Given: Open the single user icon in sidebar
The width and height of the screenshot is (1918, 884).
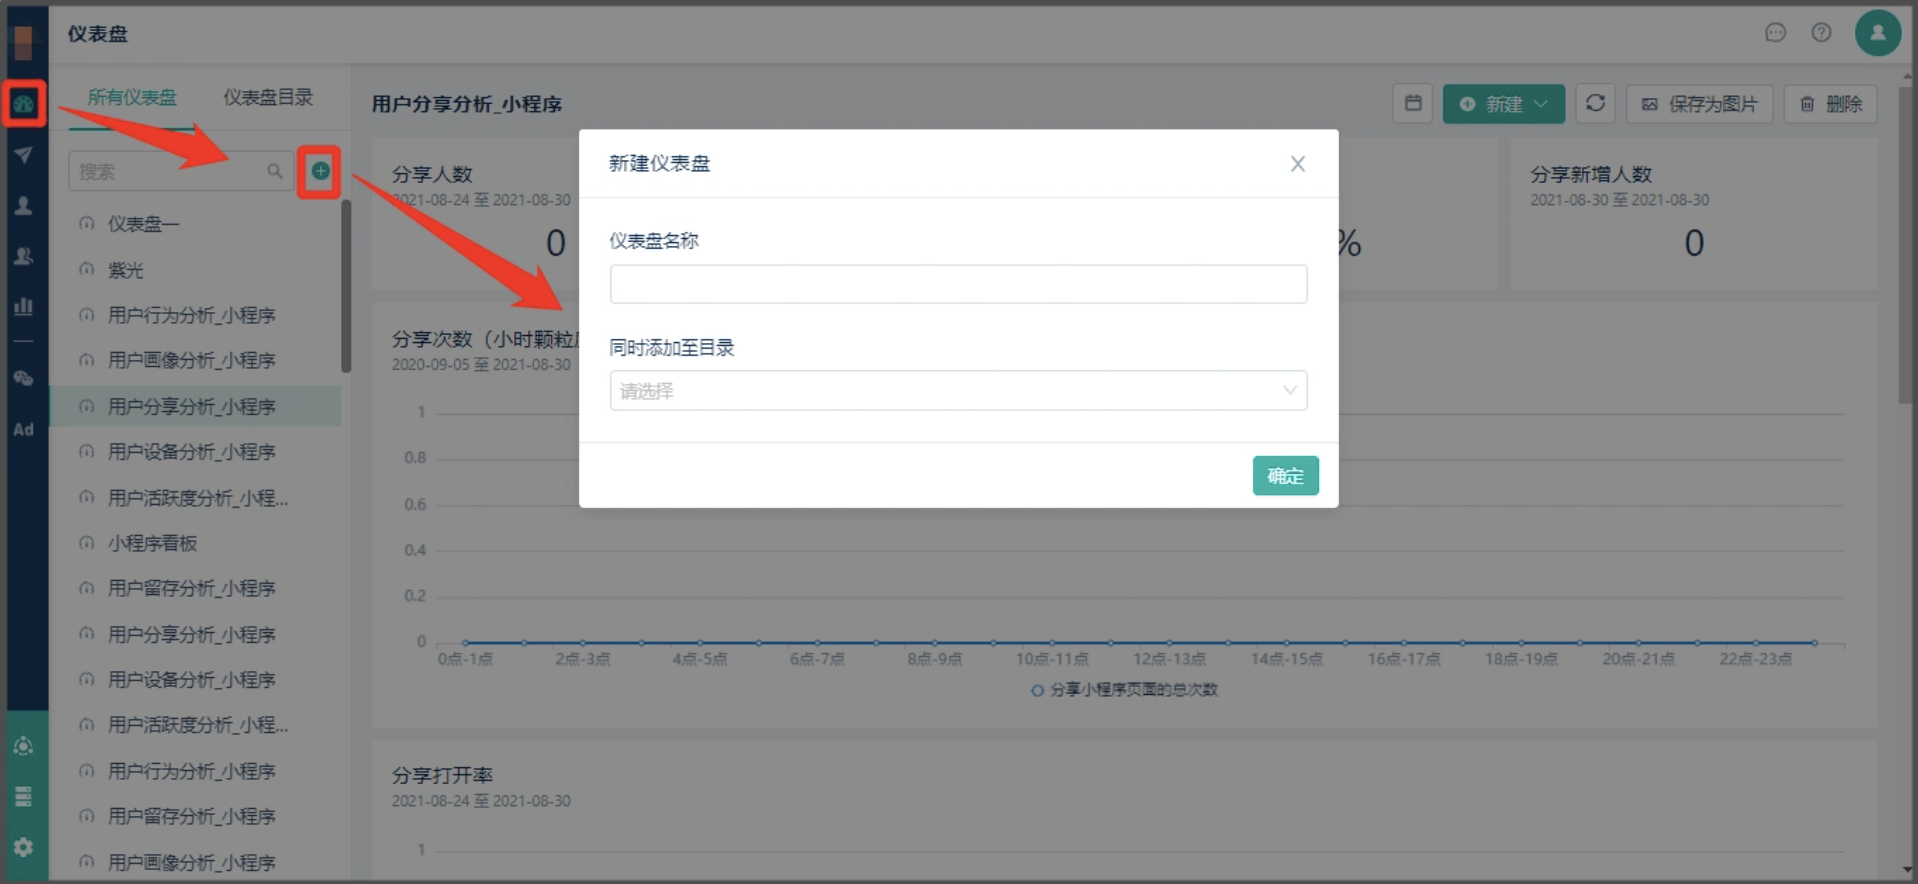Looking at the screenshot, I should click(23, 206).
